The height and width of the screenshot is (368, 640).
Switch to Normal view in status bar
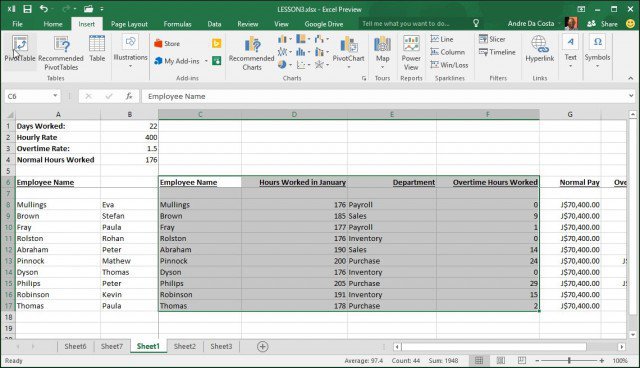(479, 361)
